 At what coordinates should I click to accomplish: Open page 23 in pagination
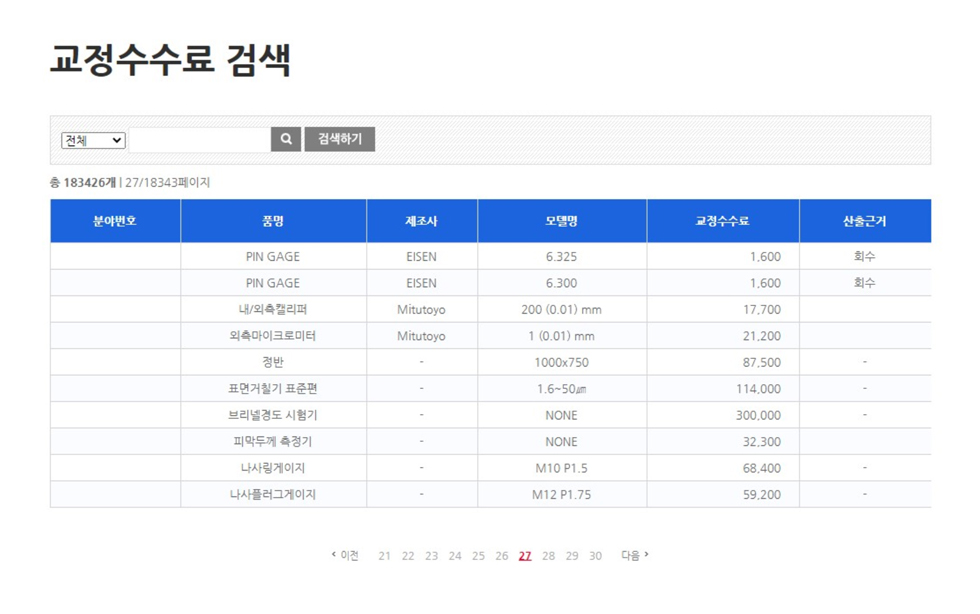click(431, 556)
